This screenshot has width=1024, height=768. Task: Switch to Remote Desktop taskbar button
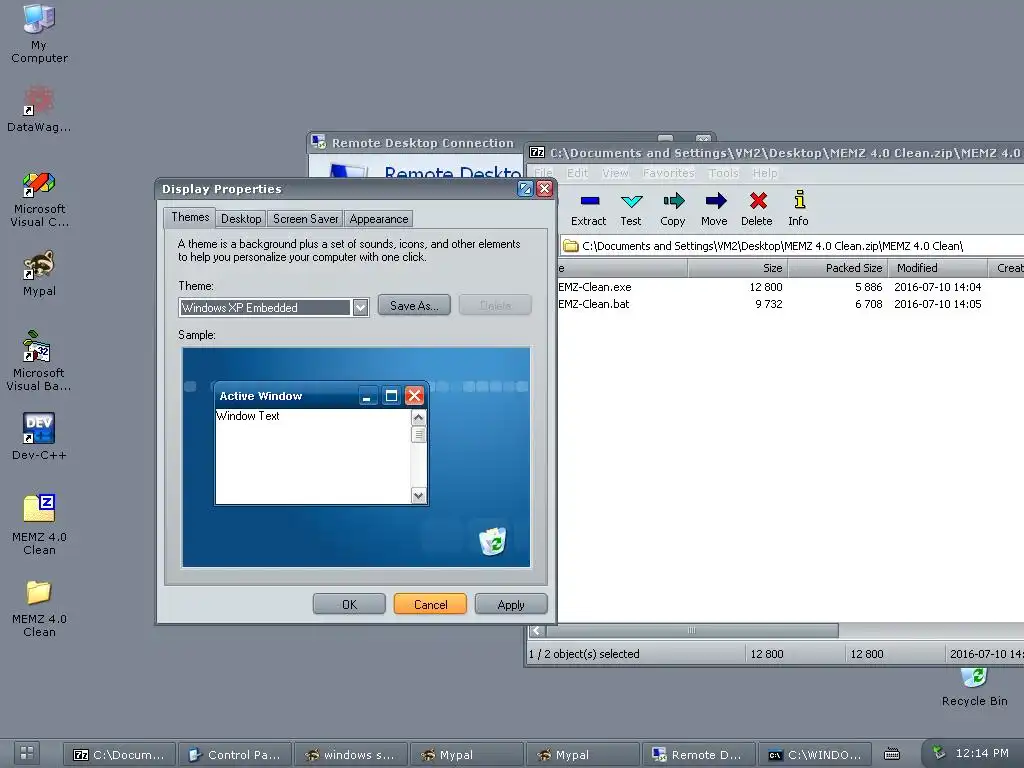coord(698,754)
